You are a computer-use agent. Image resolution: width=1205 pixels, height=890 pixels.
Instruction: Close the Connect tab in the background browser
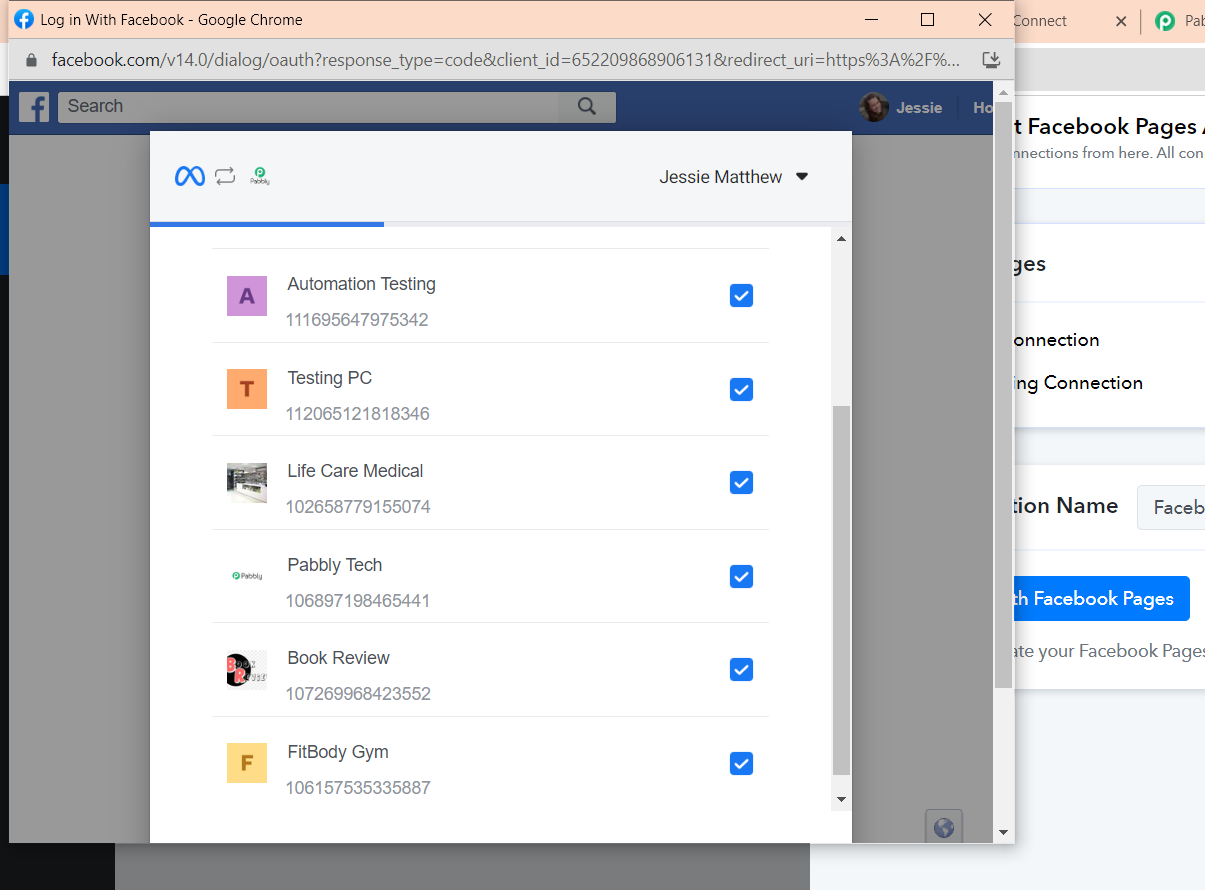tap(1121, 21)
